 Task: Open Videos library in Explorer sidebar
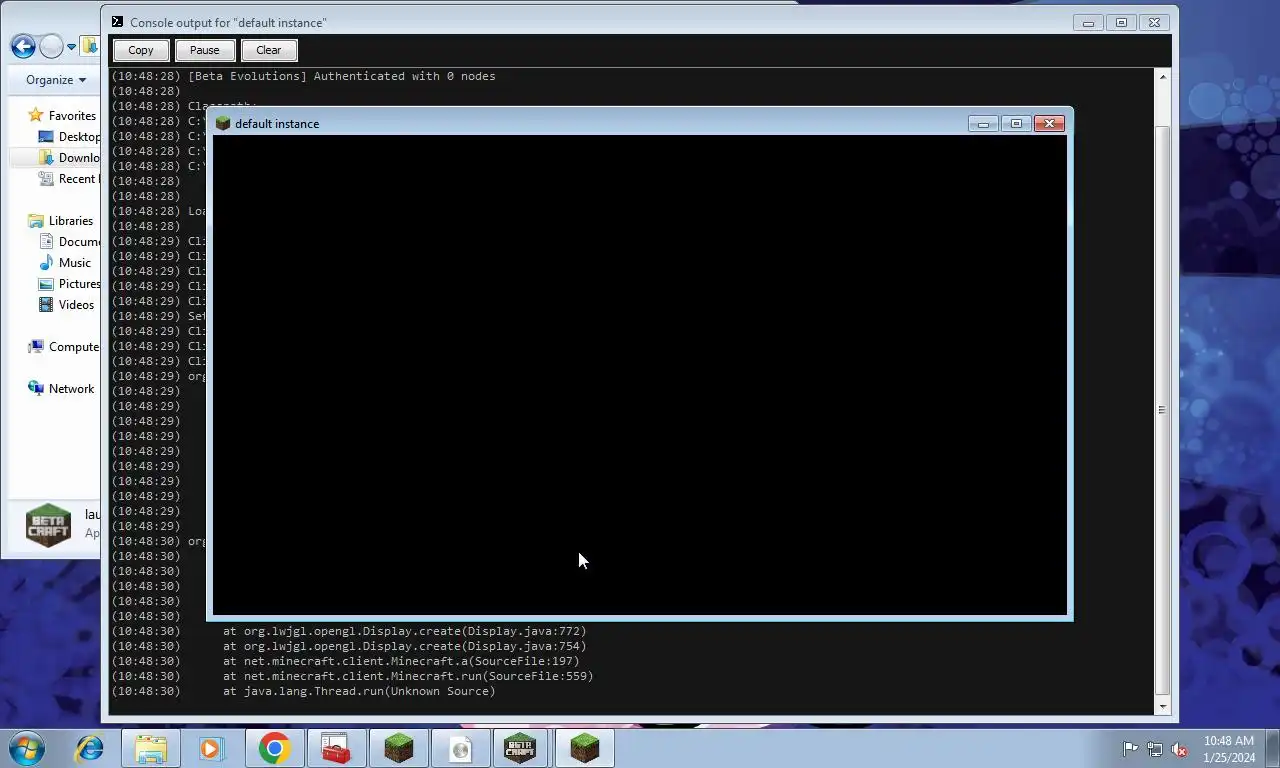(76, 305)
